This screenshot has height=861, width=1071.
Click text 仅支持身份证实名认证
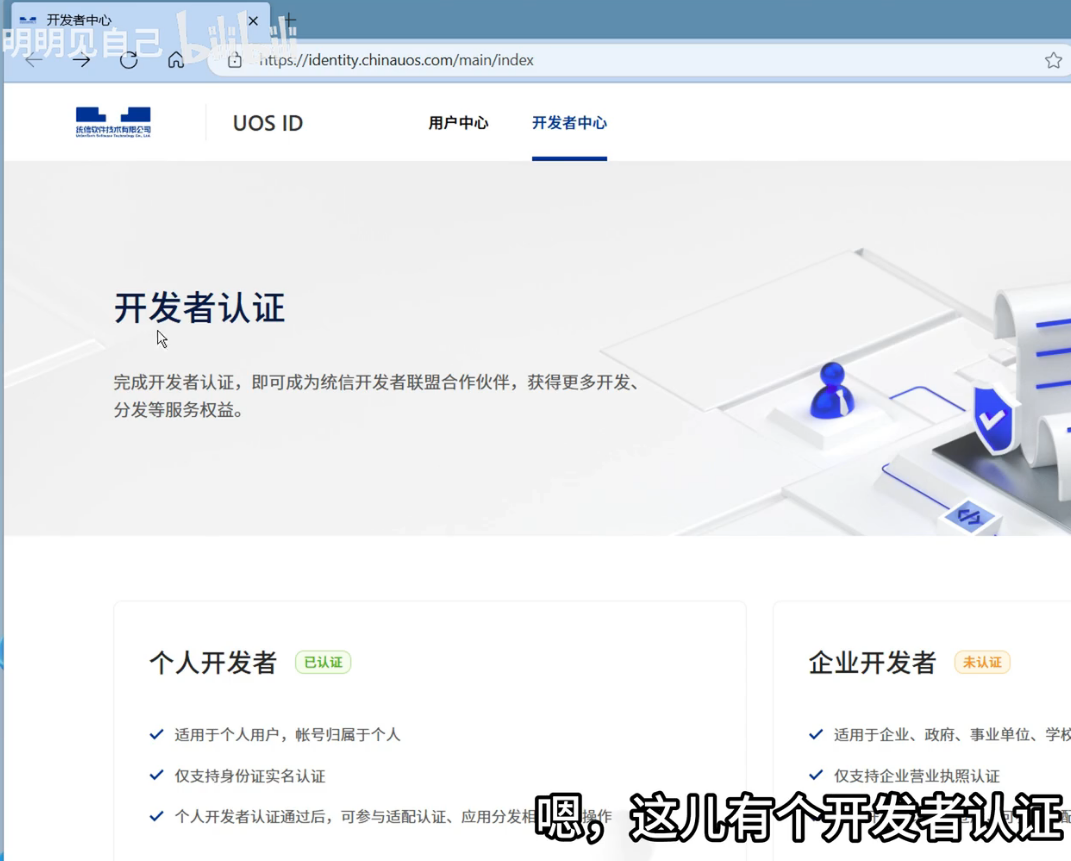tap(249, 776)
